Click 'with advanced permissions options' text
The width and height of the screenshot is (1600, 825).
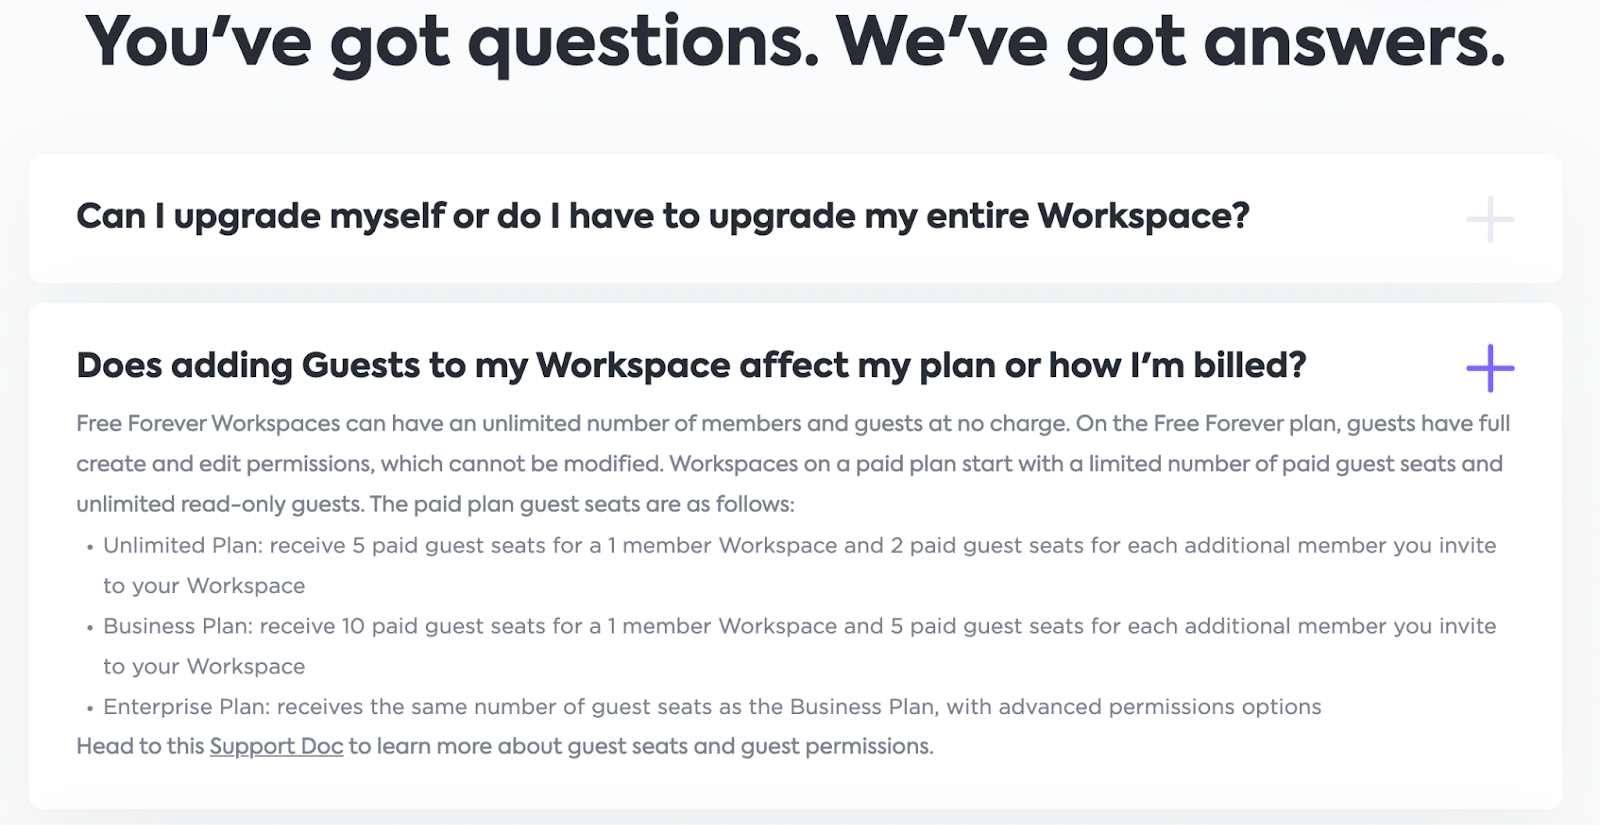pyautogui.click(x=1134, y=707)
